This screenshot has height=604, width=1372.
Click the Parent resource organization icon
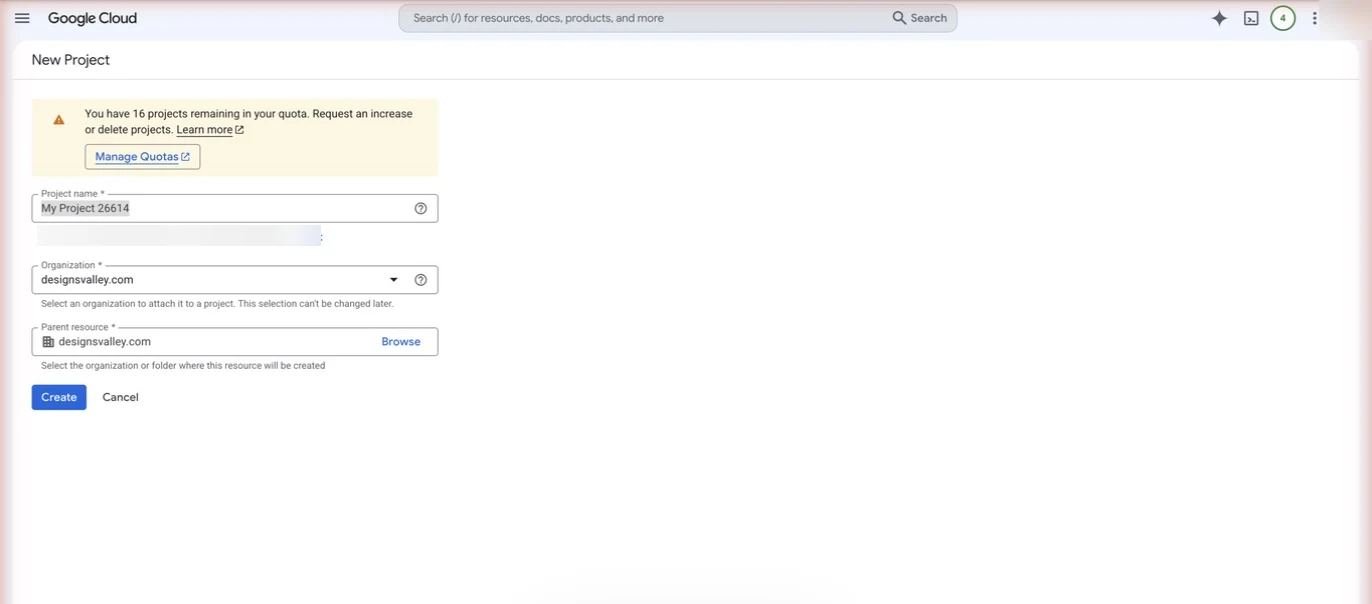click(48, 342)
